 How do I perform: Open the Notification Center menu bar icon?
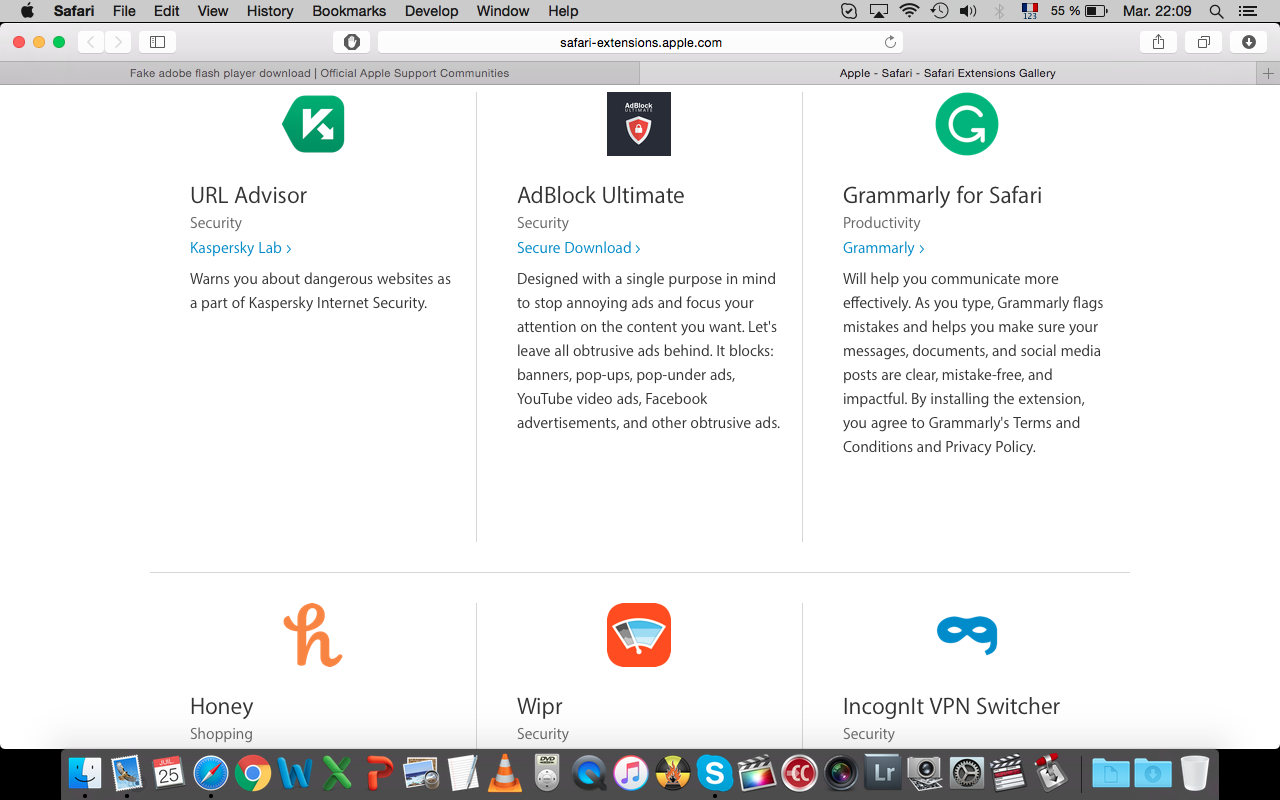point(1247,11)
